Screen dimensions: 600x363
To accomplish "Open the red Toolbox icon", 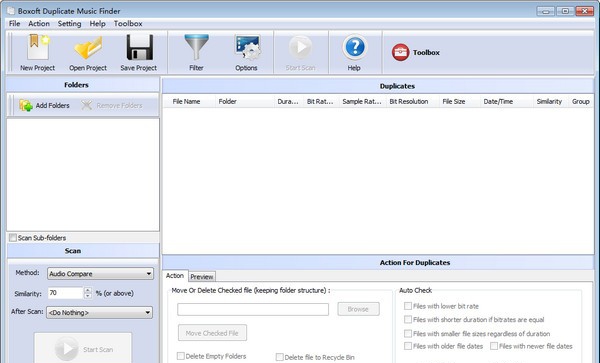I will [x=400, y=52].
